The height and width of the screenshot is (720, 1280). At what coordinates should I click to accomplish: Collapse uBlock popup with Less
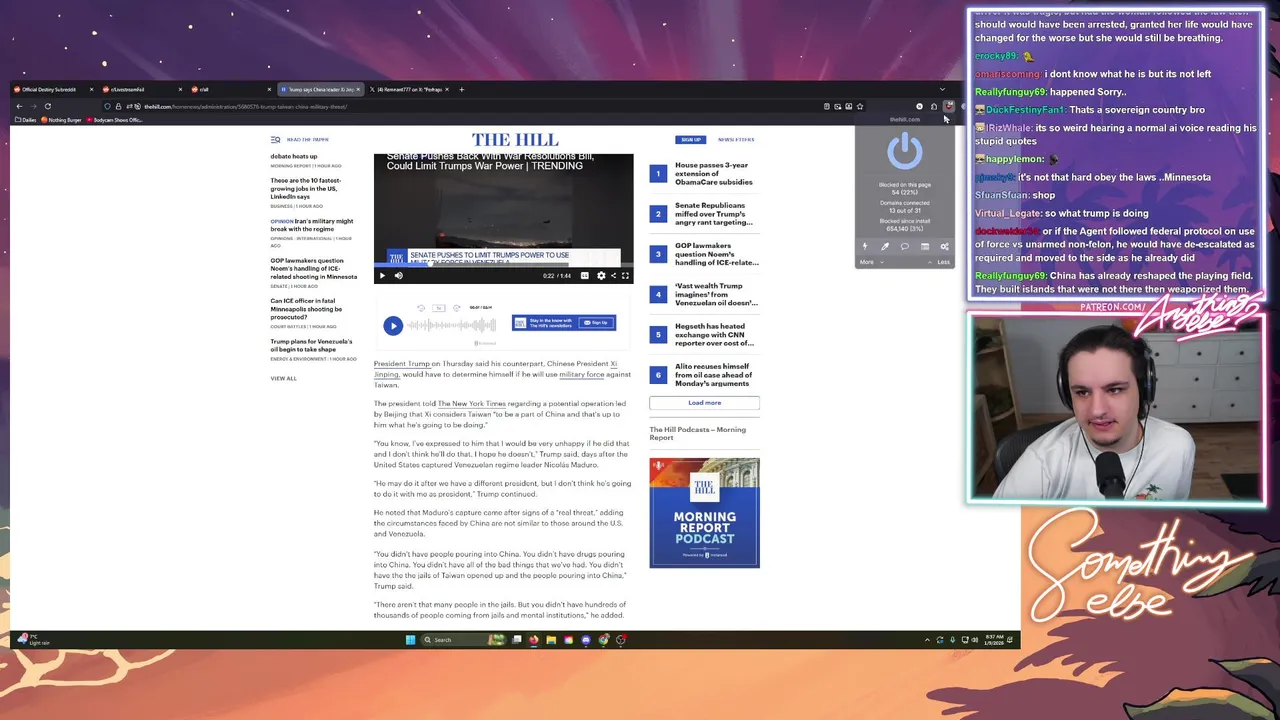coord(940,262)
